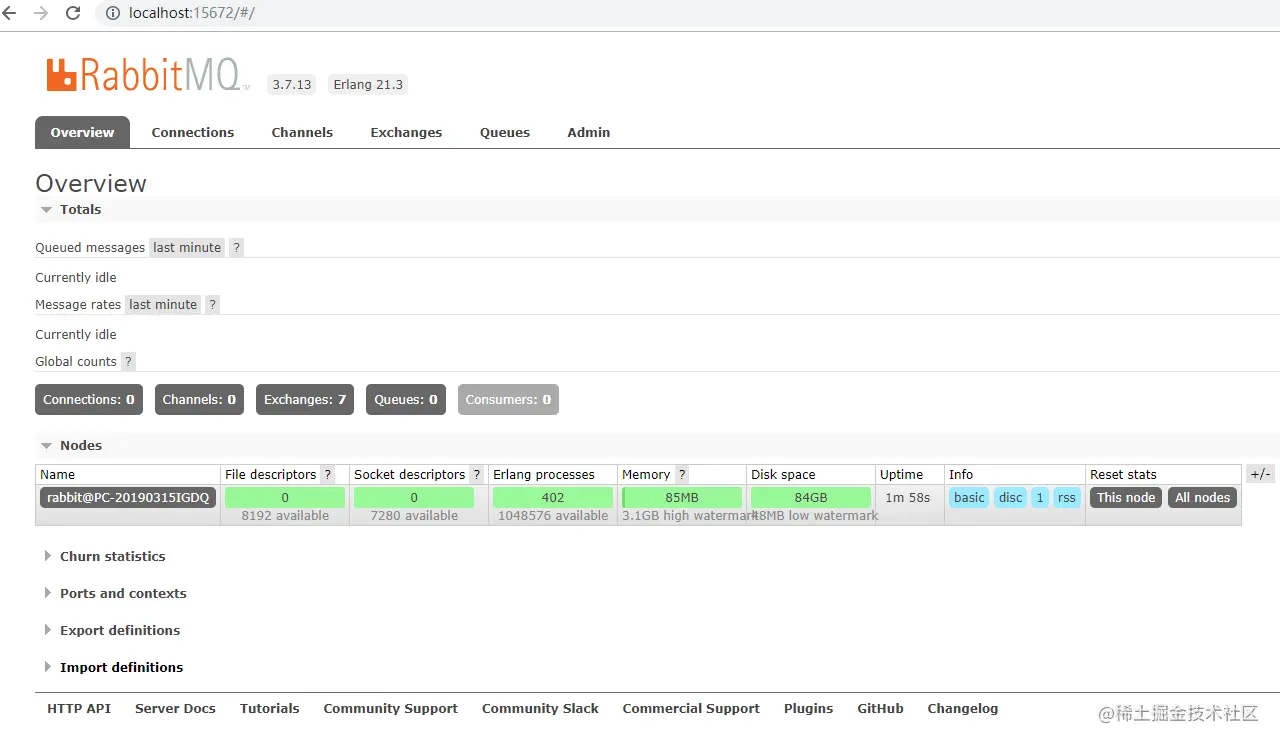Switch to the Queues tab
Screen dimensions: 1280x745
505,133
